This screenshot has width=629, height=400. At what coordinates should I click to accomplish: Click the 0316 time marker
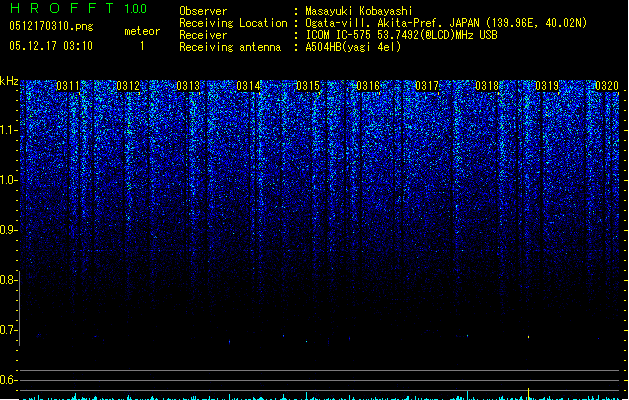pos(368,86)
